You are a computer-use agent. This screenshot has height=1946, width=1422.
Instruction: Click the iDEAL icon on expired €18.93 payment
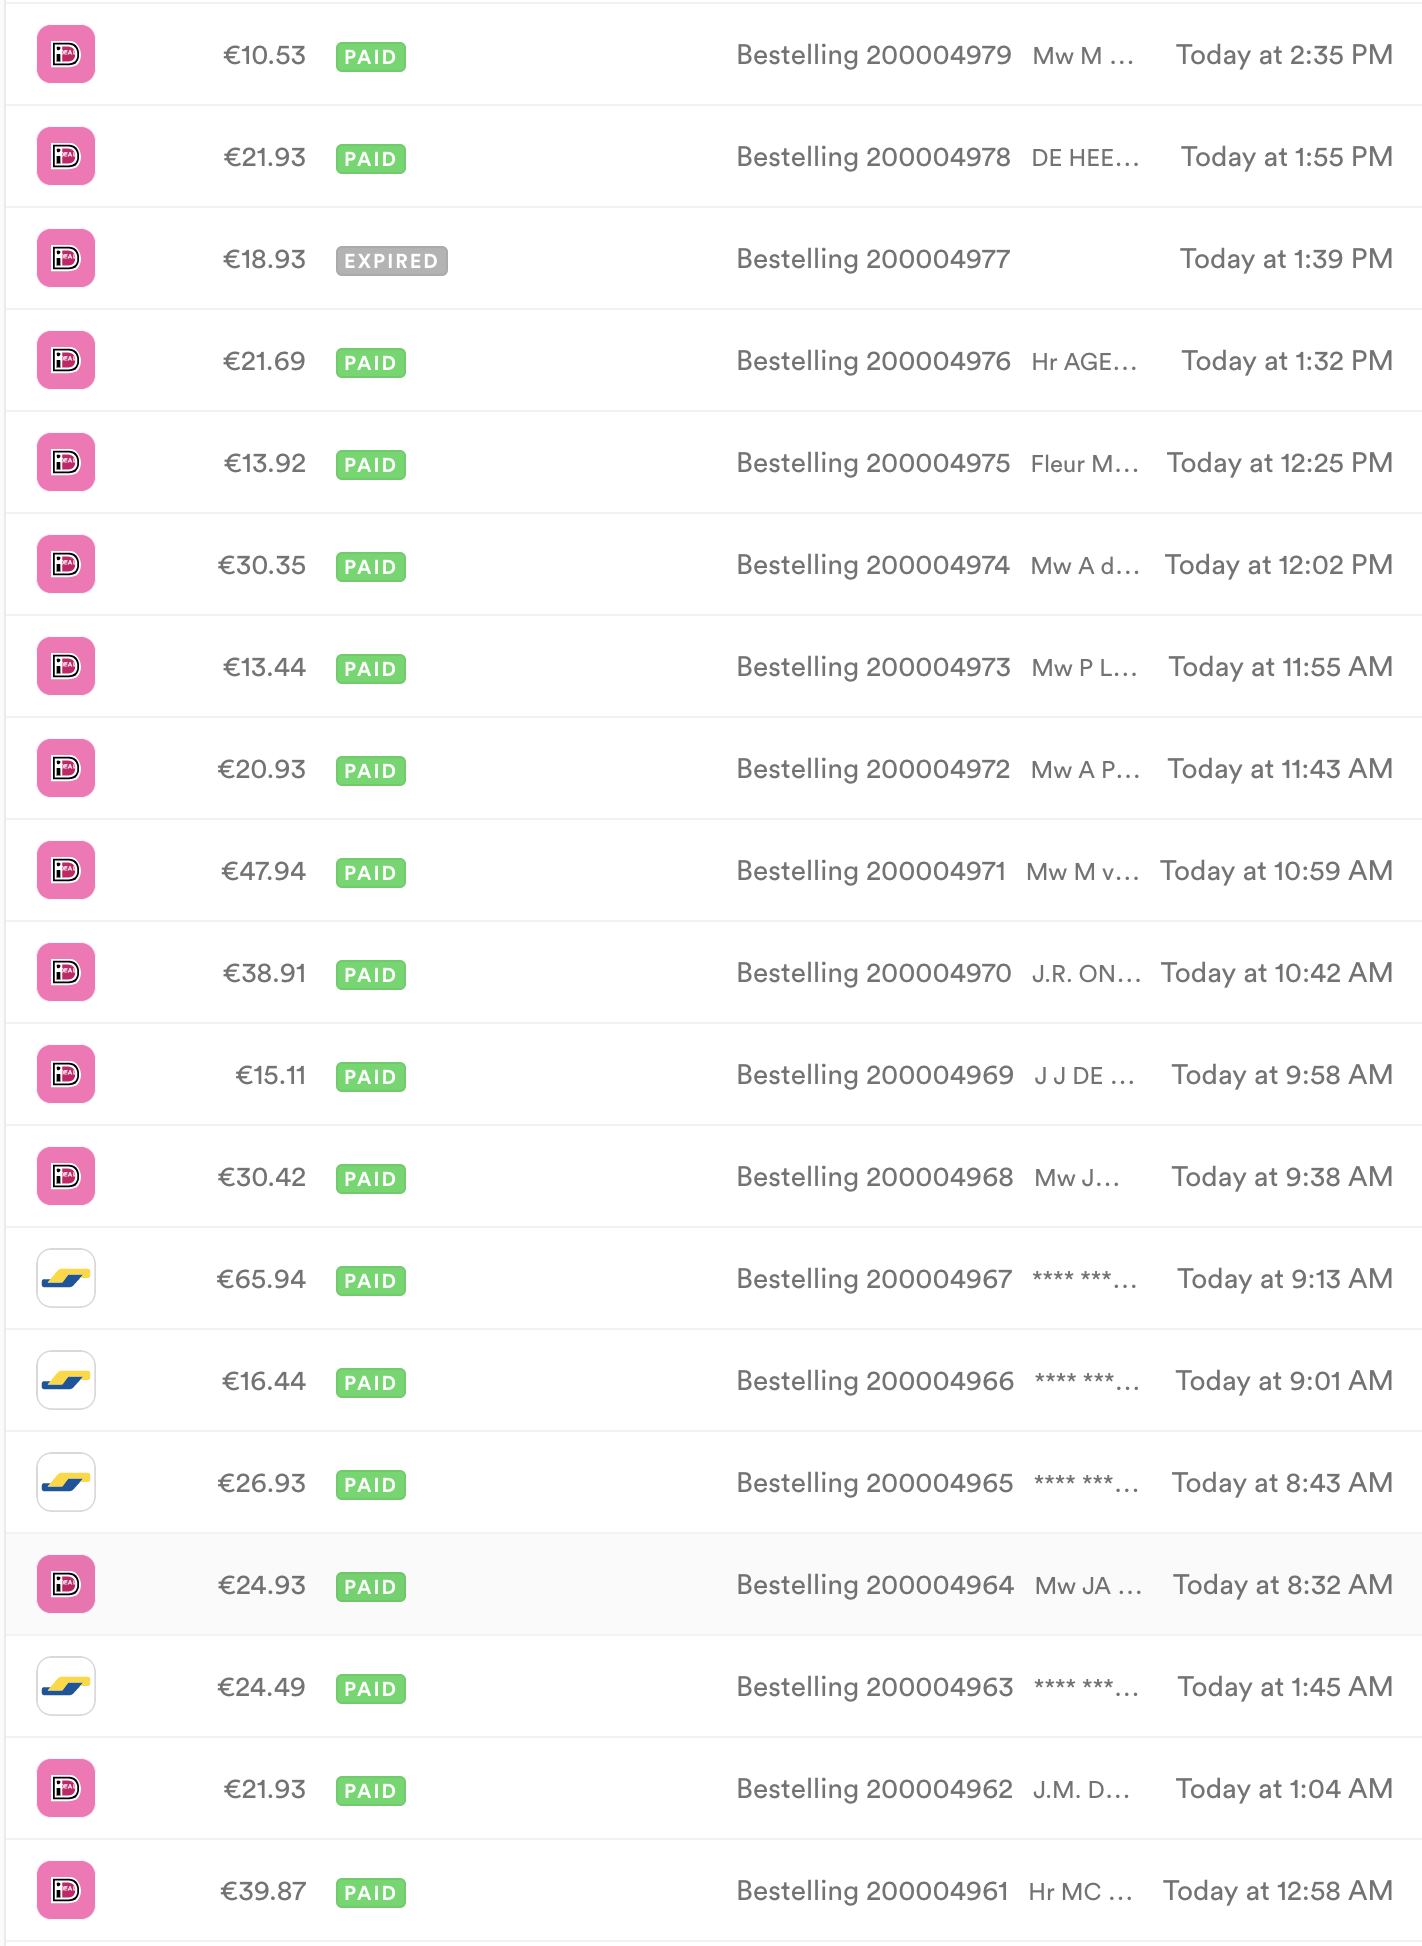(66, 258)
